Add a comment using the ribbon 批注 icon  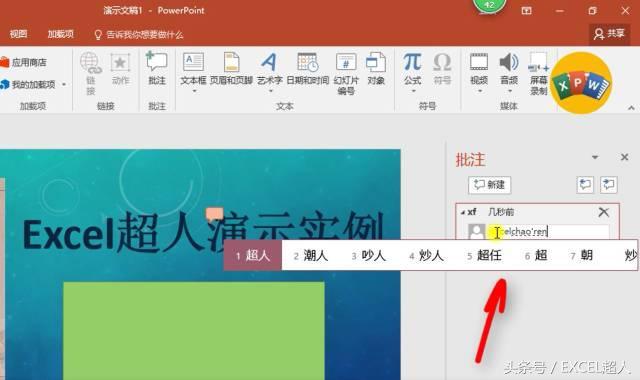pos(157,69)
